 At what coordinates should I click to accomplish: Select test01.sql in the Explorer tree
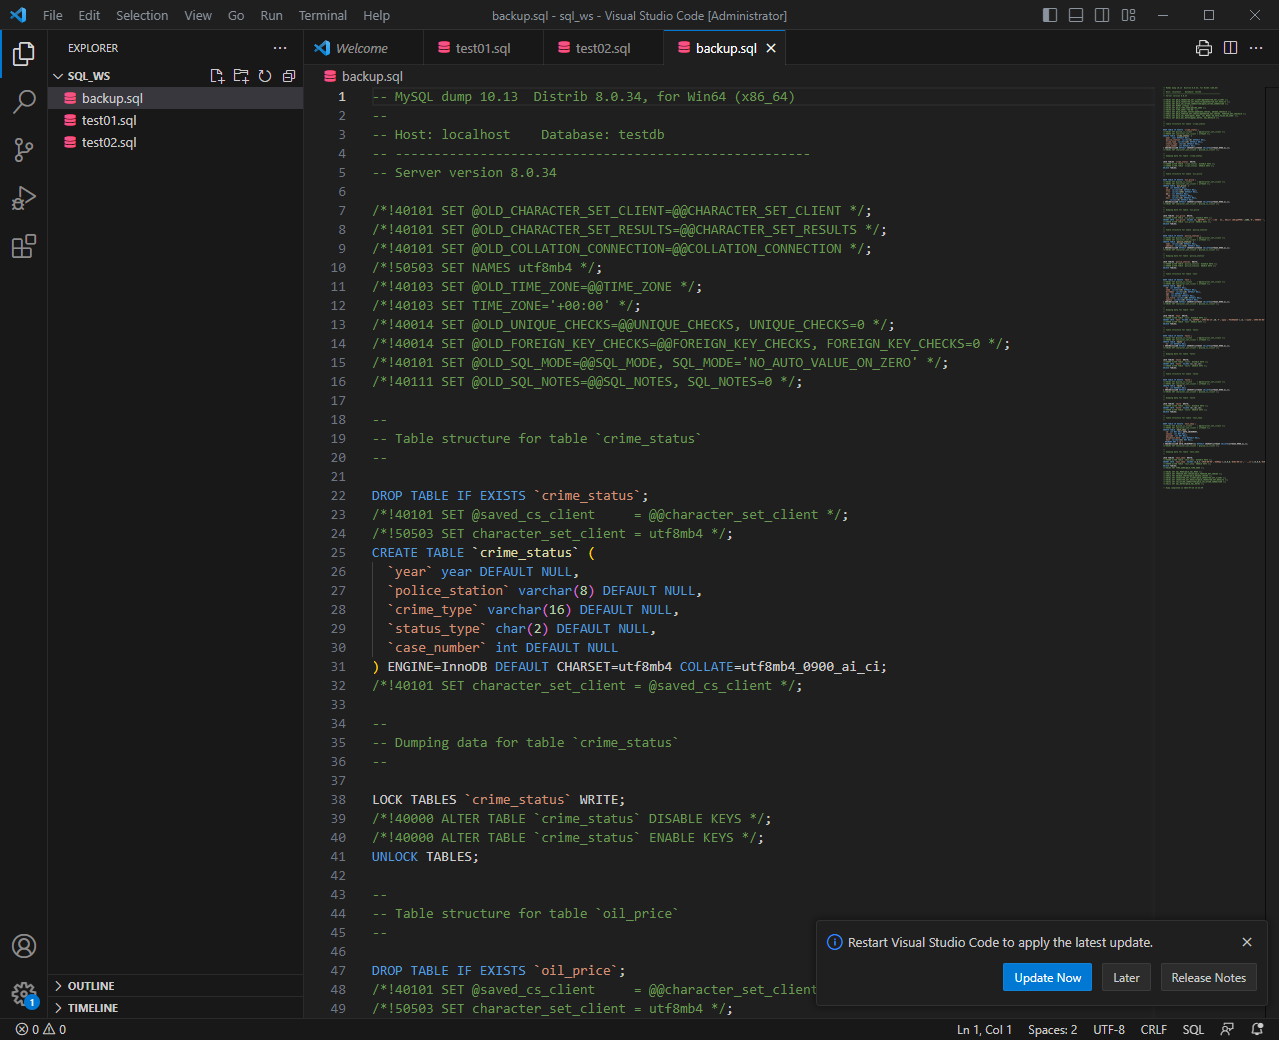(x=175, y=120)
